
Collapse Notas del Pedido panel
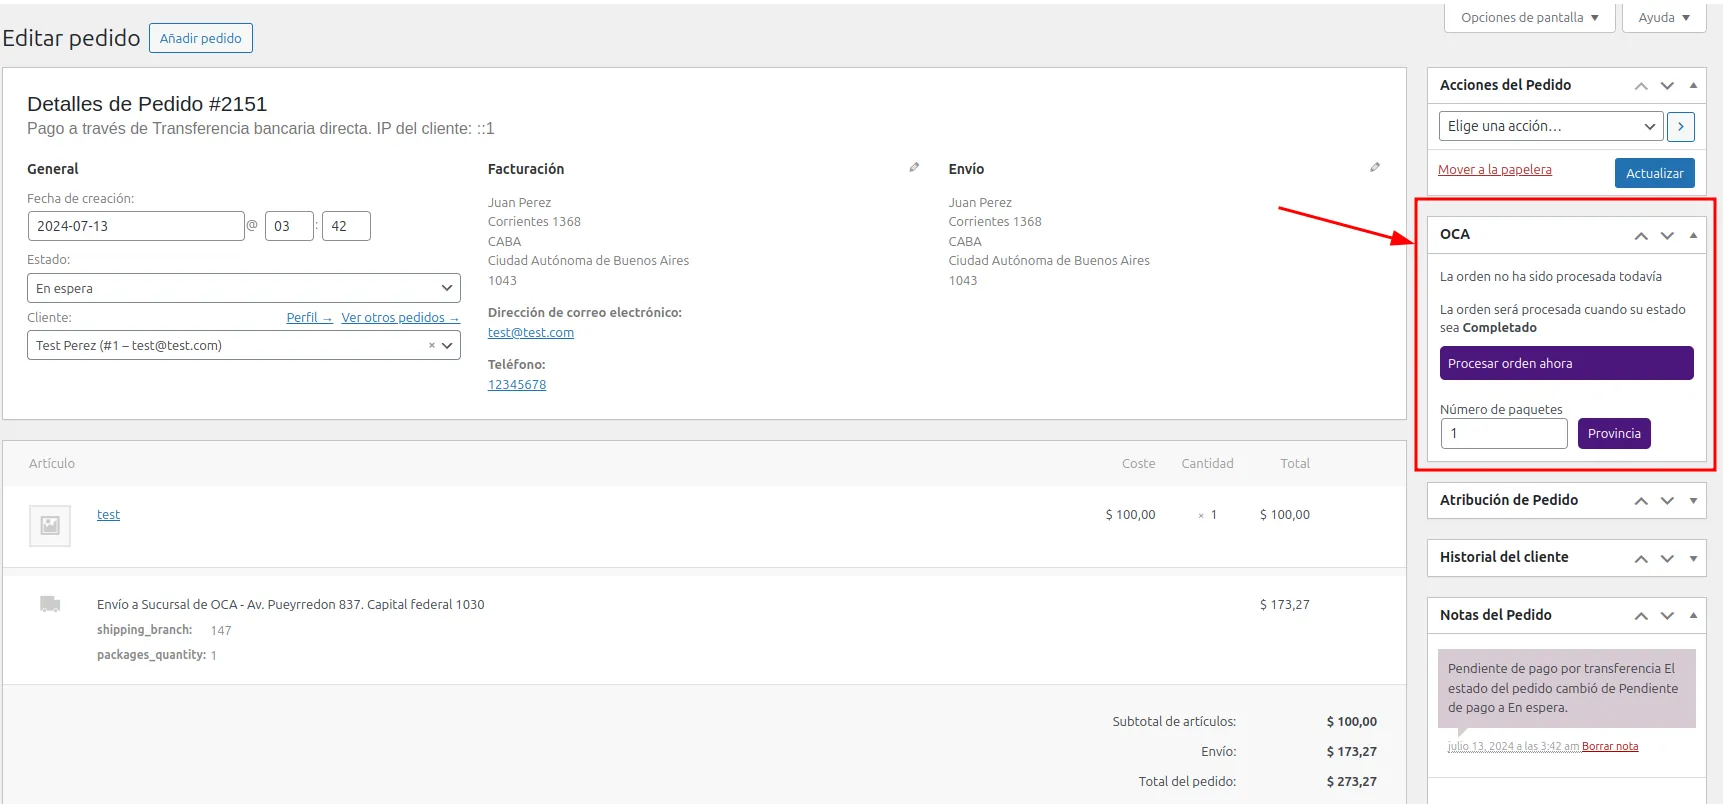[1693, 616]
